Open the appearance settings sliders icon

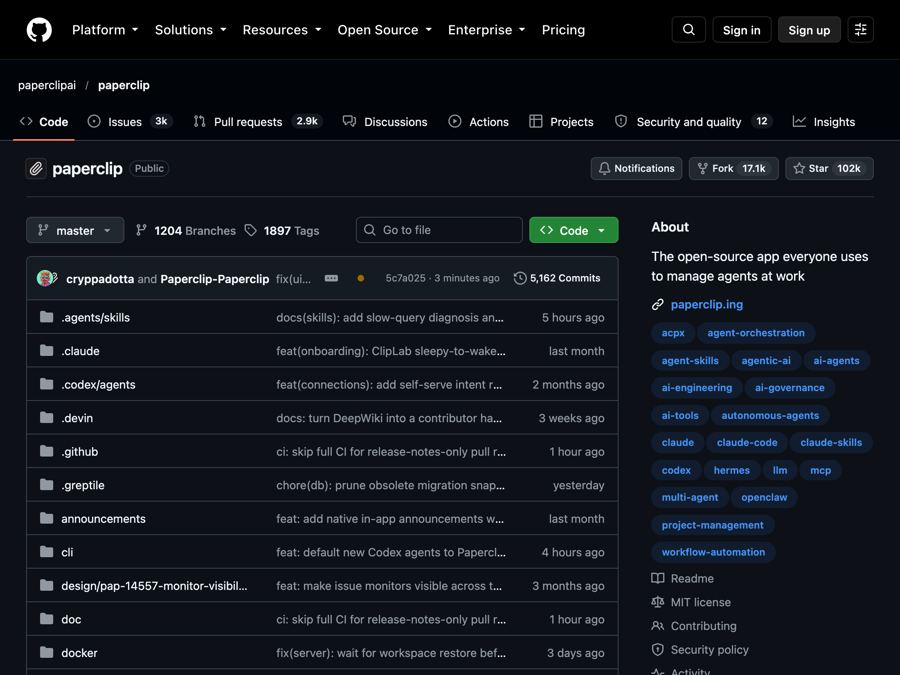click(860, 30)
